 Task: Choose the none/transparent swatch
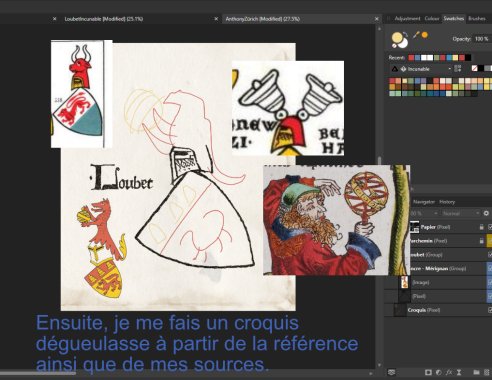(x=474, y=69)
